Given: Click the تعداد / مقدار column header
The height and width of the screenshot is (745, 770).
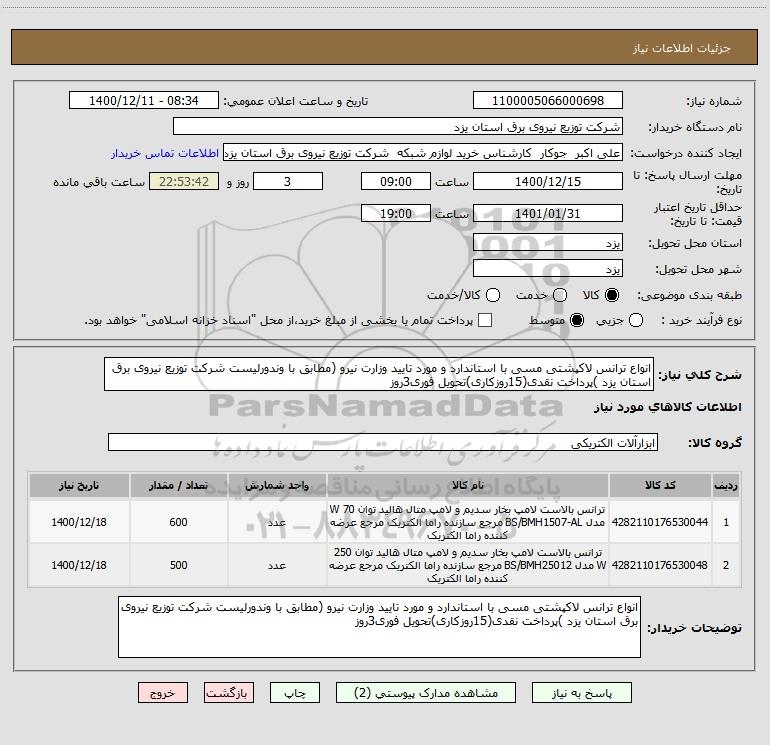Looking at the screenshot, I should pyautogui.click(x=178, y=485).
